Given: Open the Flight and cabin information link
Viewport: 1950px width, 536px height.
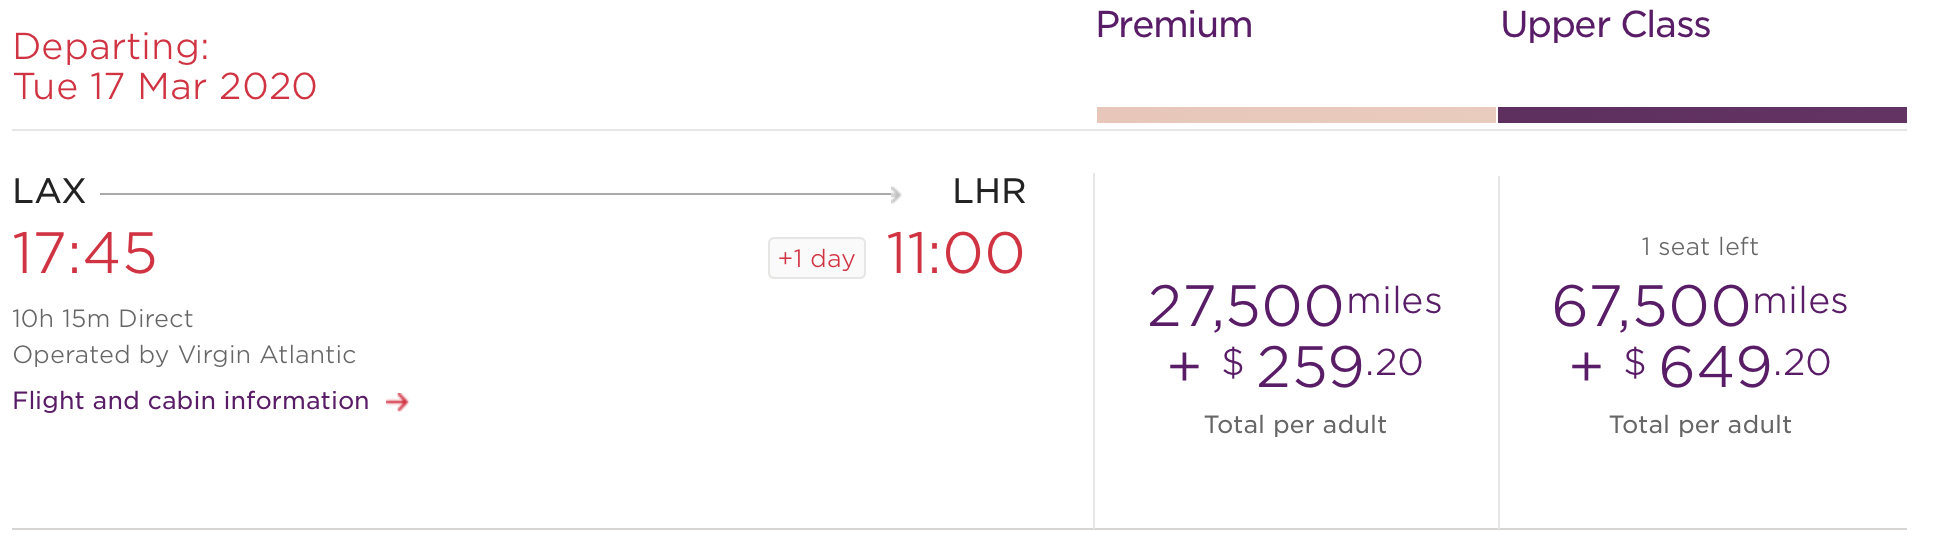Looking at the screenshot, I should [x=191, y=401].
